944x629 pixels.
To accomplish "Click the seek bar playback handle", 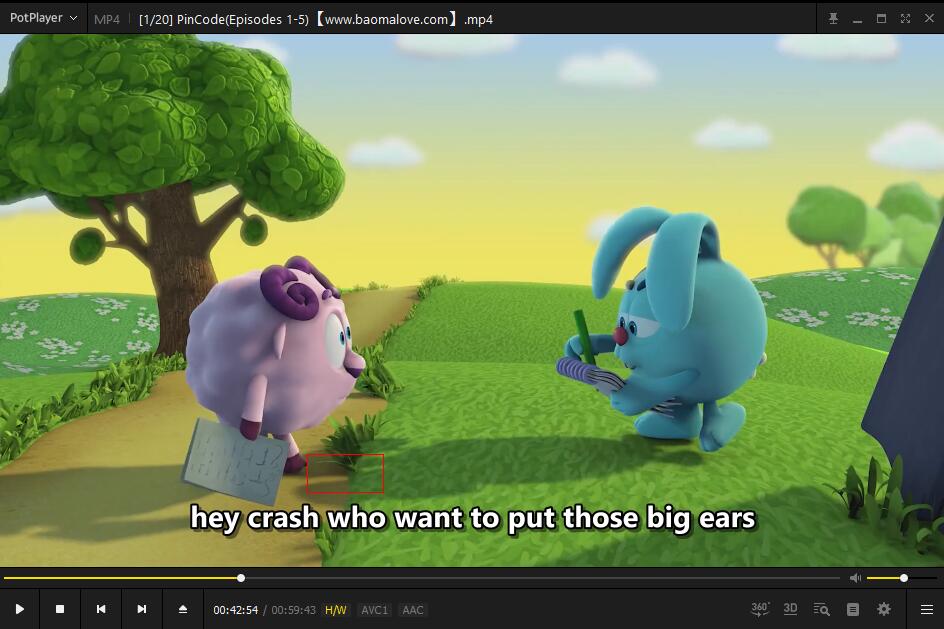I will pos(241,578).
